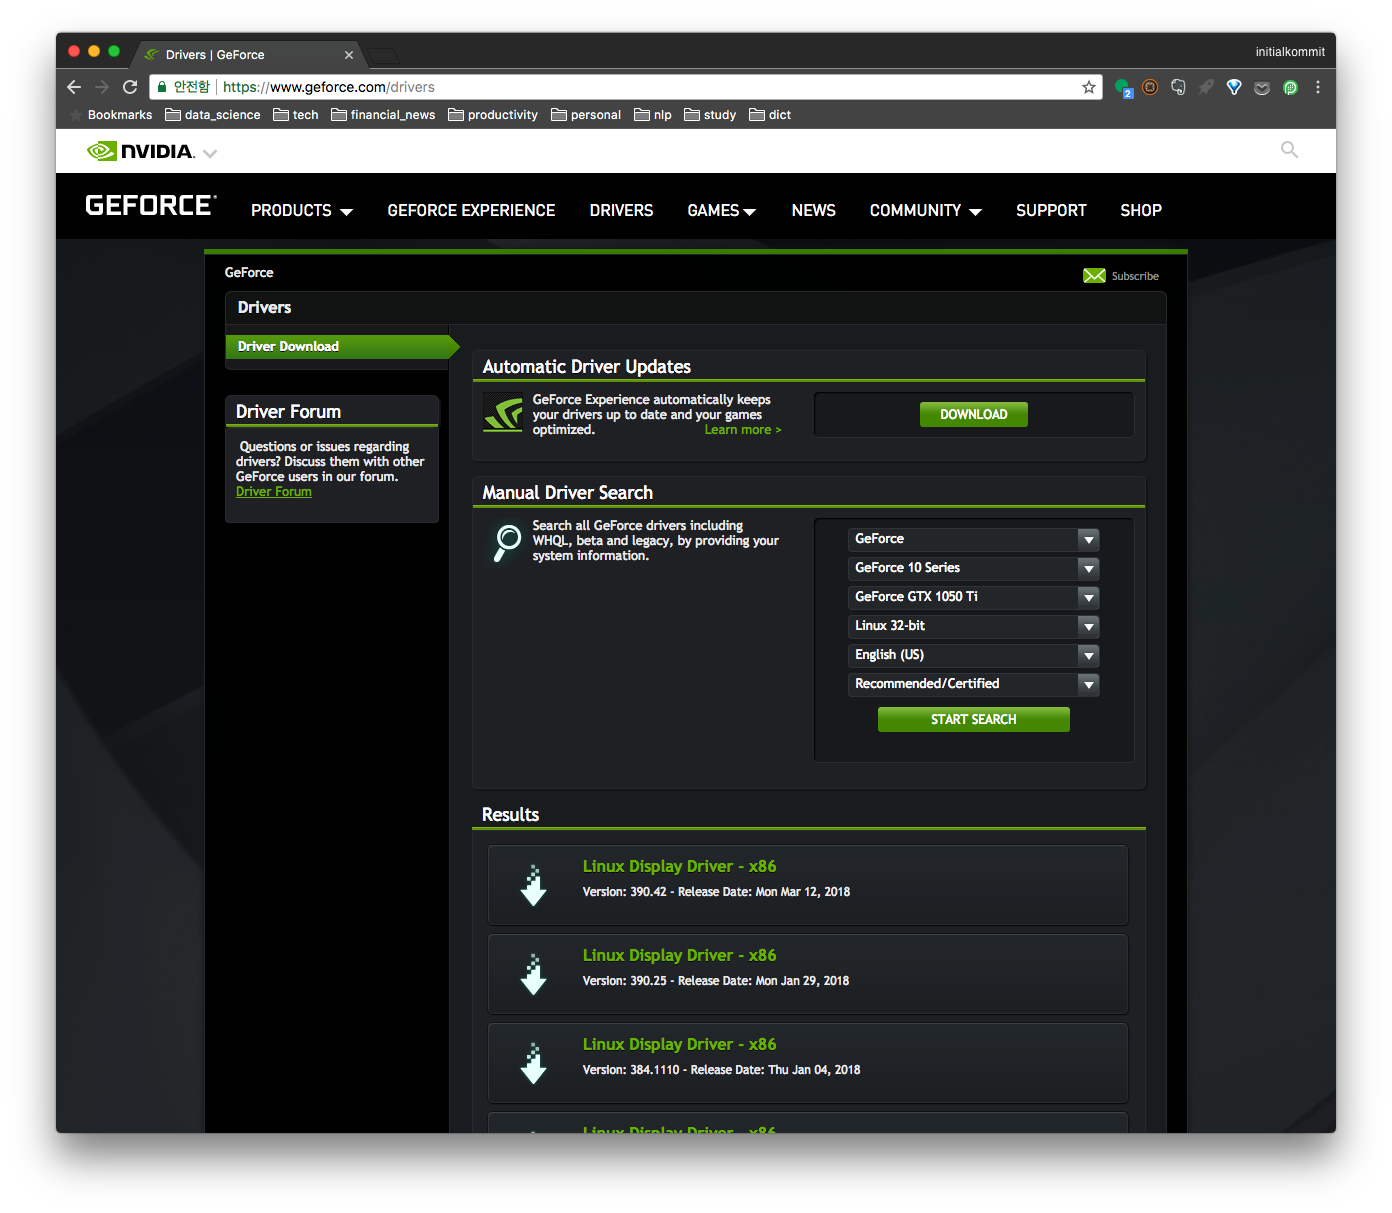1392x1213 pixels.
Task: Click download arrow for driver version 384.1110
Action: [534, 1063]
